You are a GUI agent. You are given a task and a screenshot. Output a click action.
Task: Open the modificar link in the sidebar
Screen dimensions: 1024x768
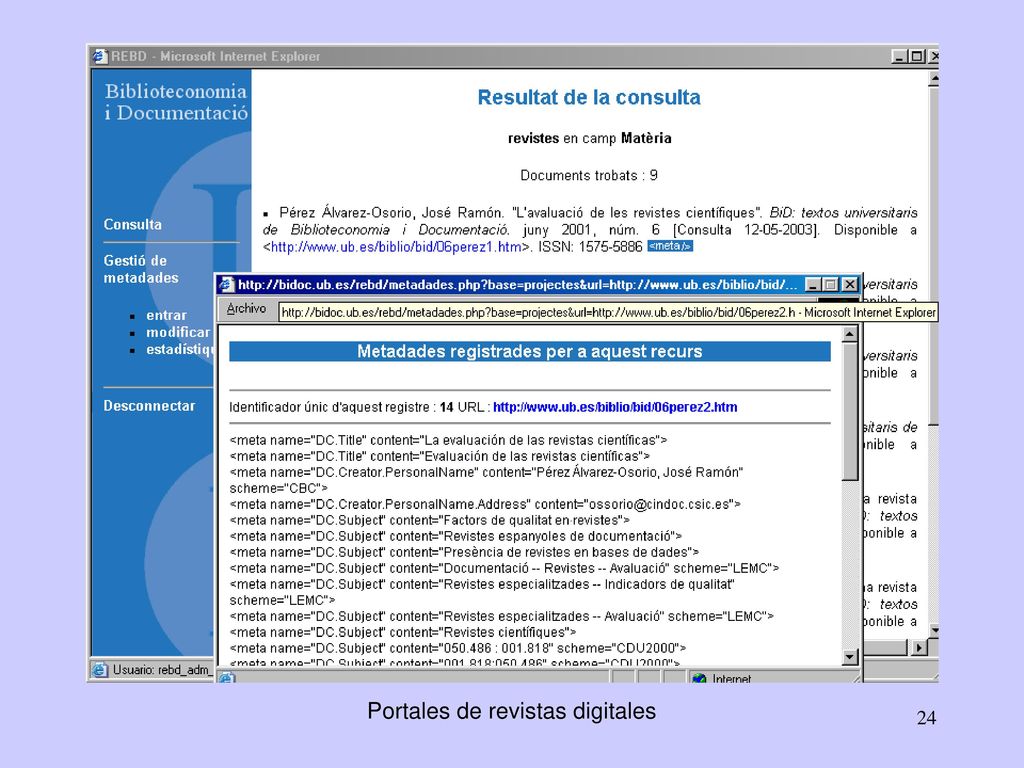tap(178, 332)
